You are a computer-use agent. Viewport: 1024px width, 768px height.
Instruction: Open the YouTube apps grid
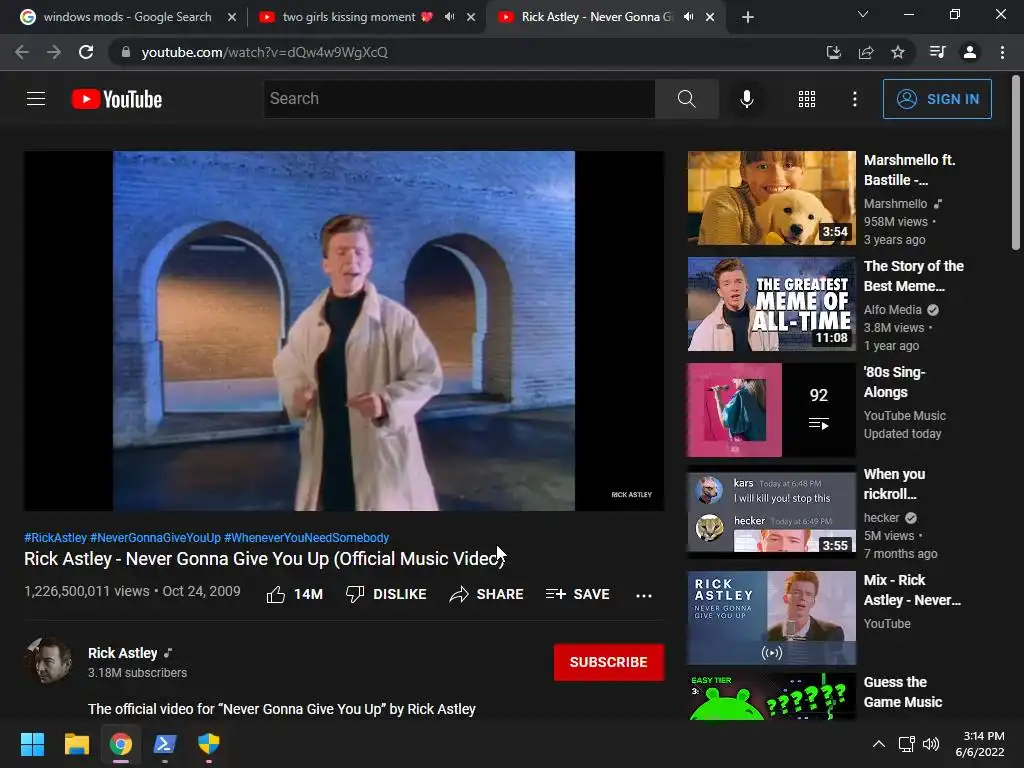(x=807, y=99)
